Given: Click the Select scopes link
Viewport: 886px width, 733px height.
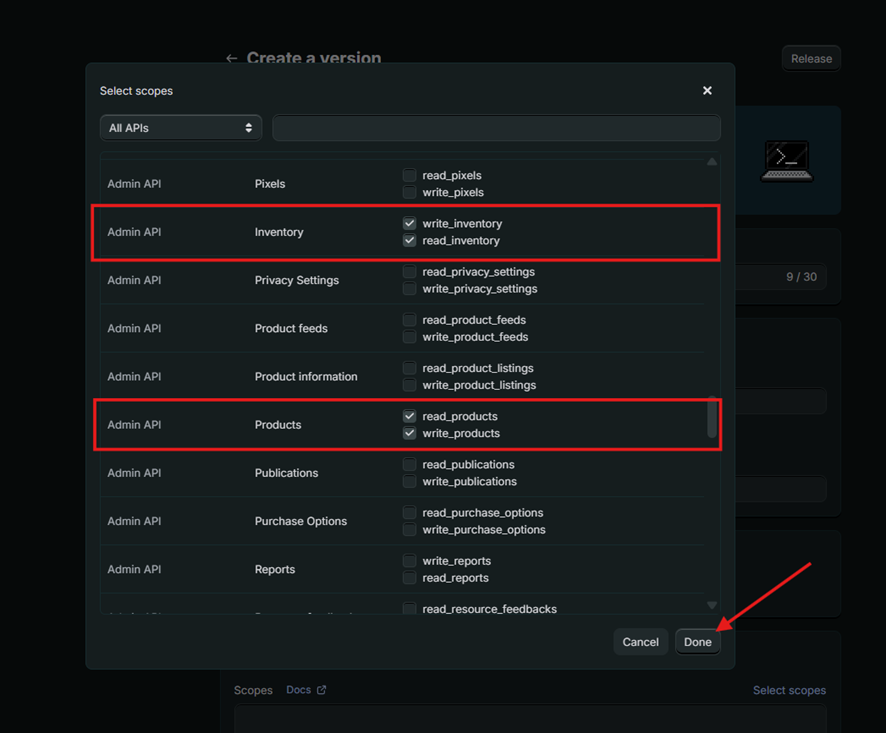Looking at the screenshot, I should (789, 690).
